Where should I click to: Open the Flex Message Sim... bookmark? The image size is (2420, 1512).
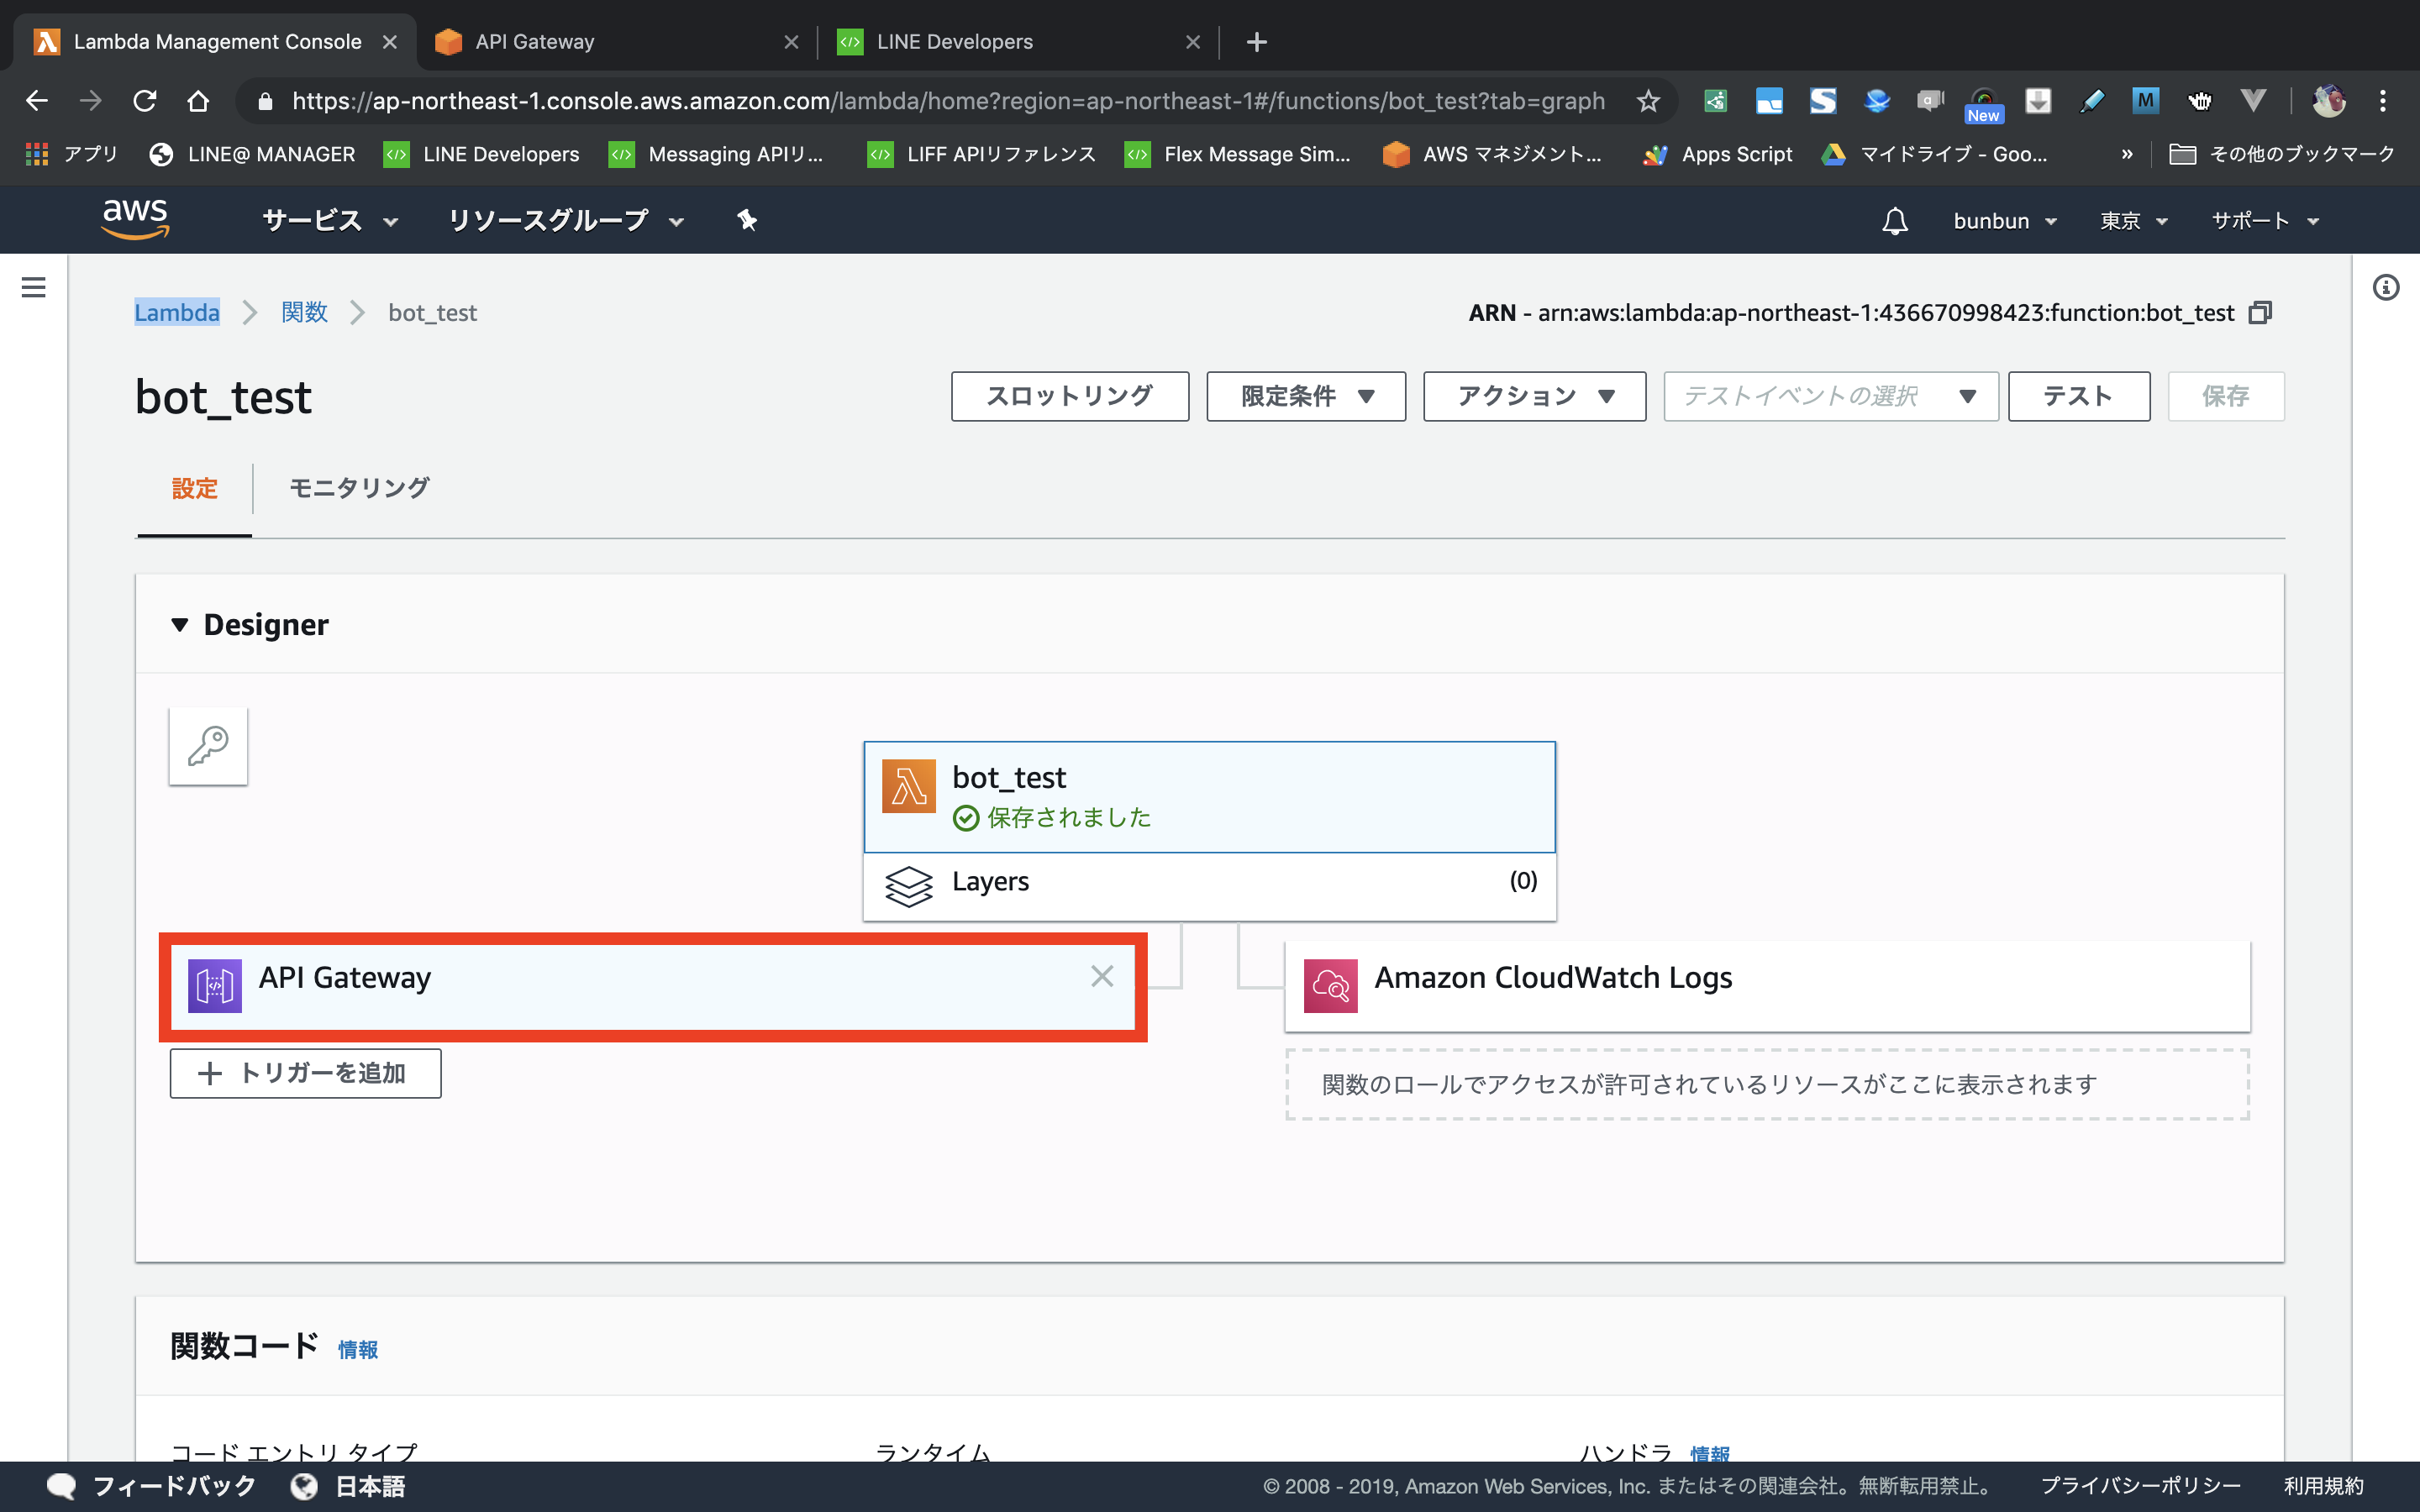pyautogui.click(x=1237, y=154)
